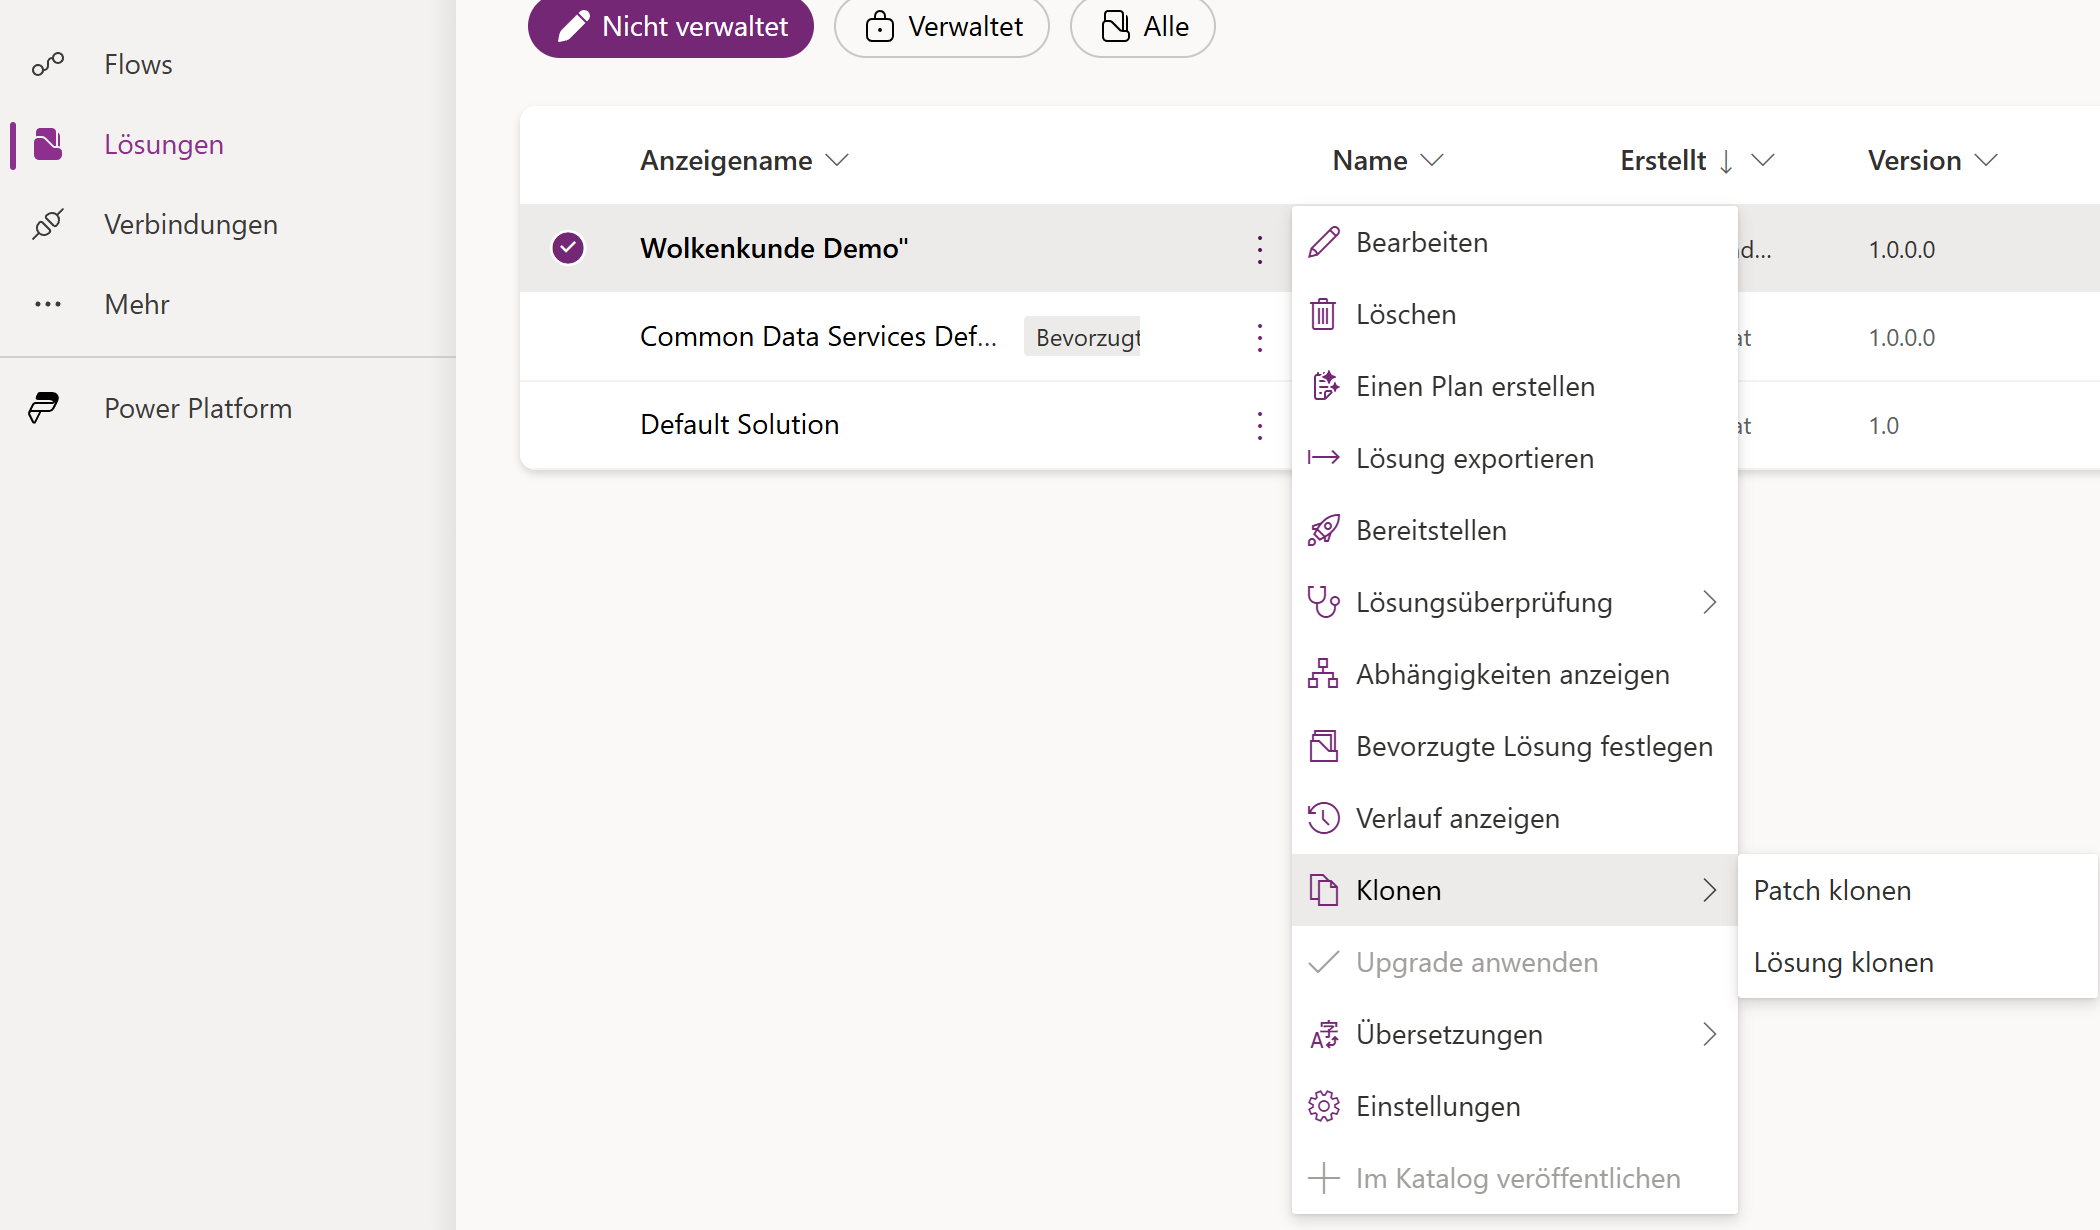This screenshot has width=2100, height=1230.
Task: Deselect the Wolkenkunde Demo row checkmark
Action: pyautogui.click(x=568, y=248)
